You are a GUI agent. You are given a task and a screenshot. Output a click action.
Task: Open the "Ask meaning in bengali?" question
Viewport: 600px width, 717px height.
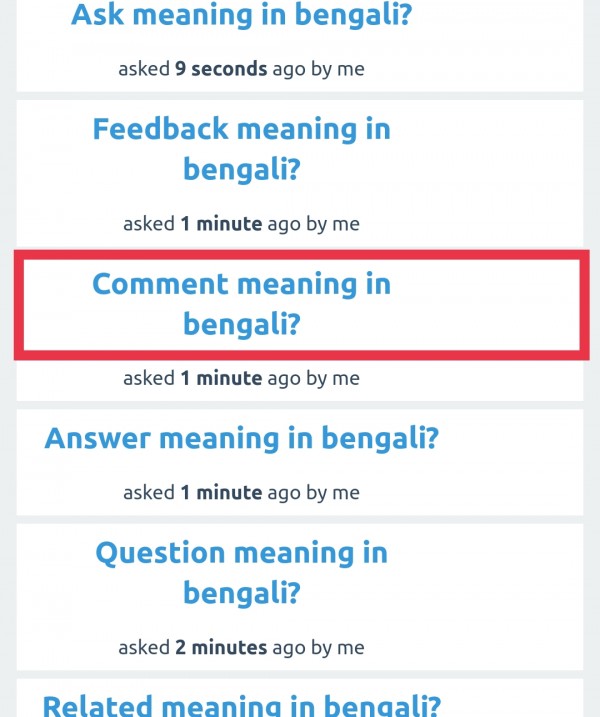(x=241, y=15)
